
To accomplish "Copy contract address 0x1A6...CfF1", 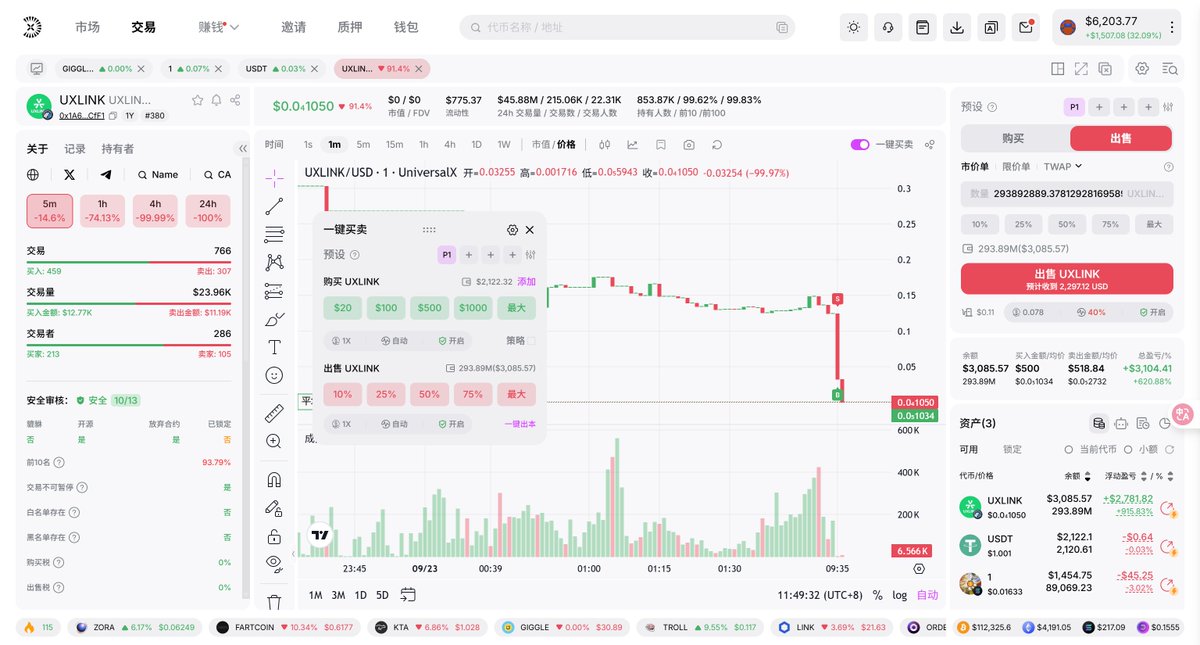I will pyautogui.click(x=112, y=116).
